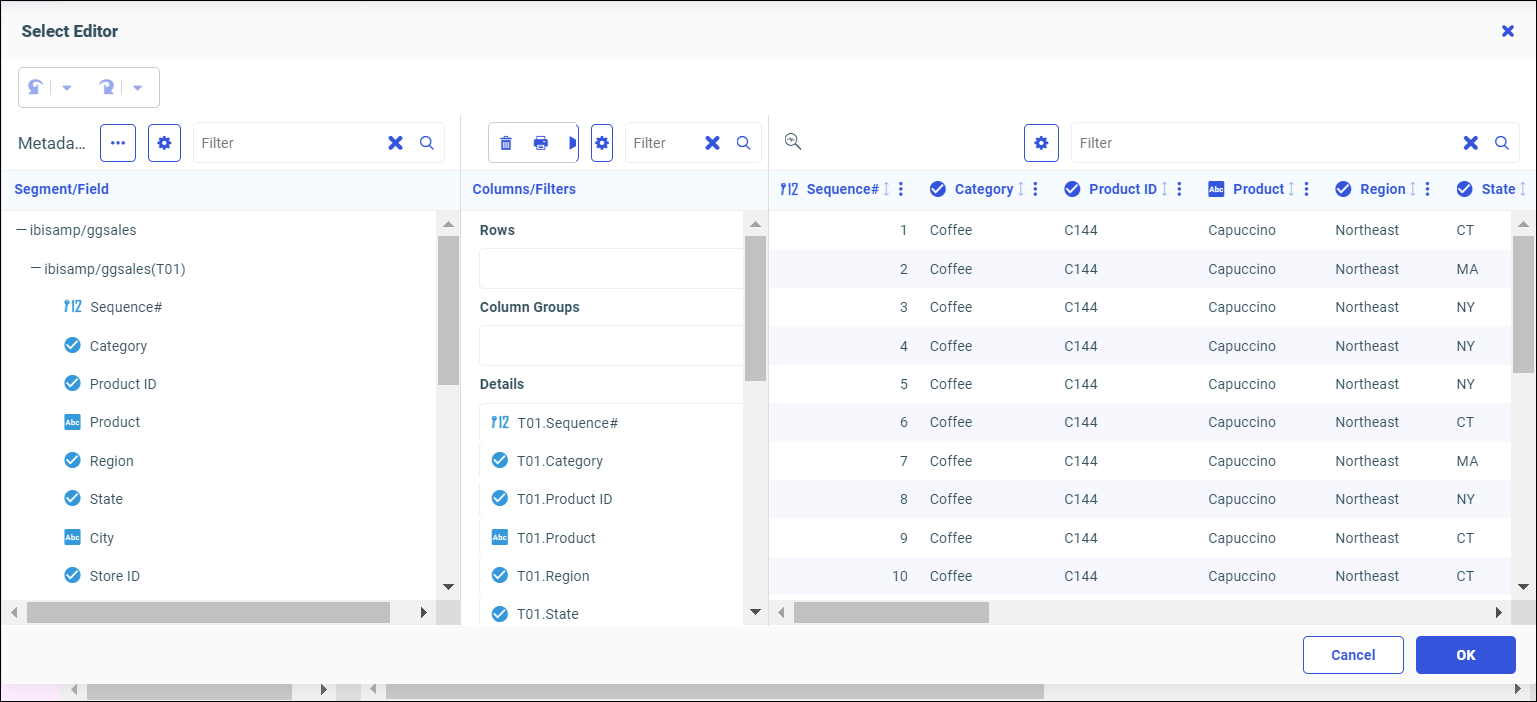Open the undo history dropdown arrow
1537x702 pixels.
click(x=67, y=88)
